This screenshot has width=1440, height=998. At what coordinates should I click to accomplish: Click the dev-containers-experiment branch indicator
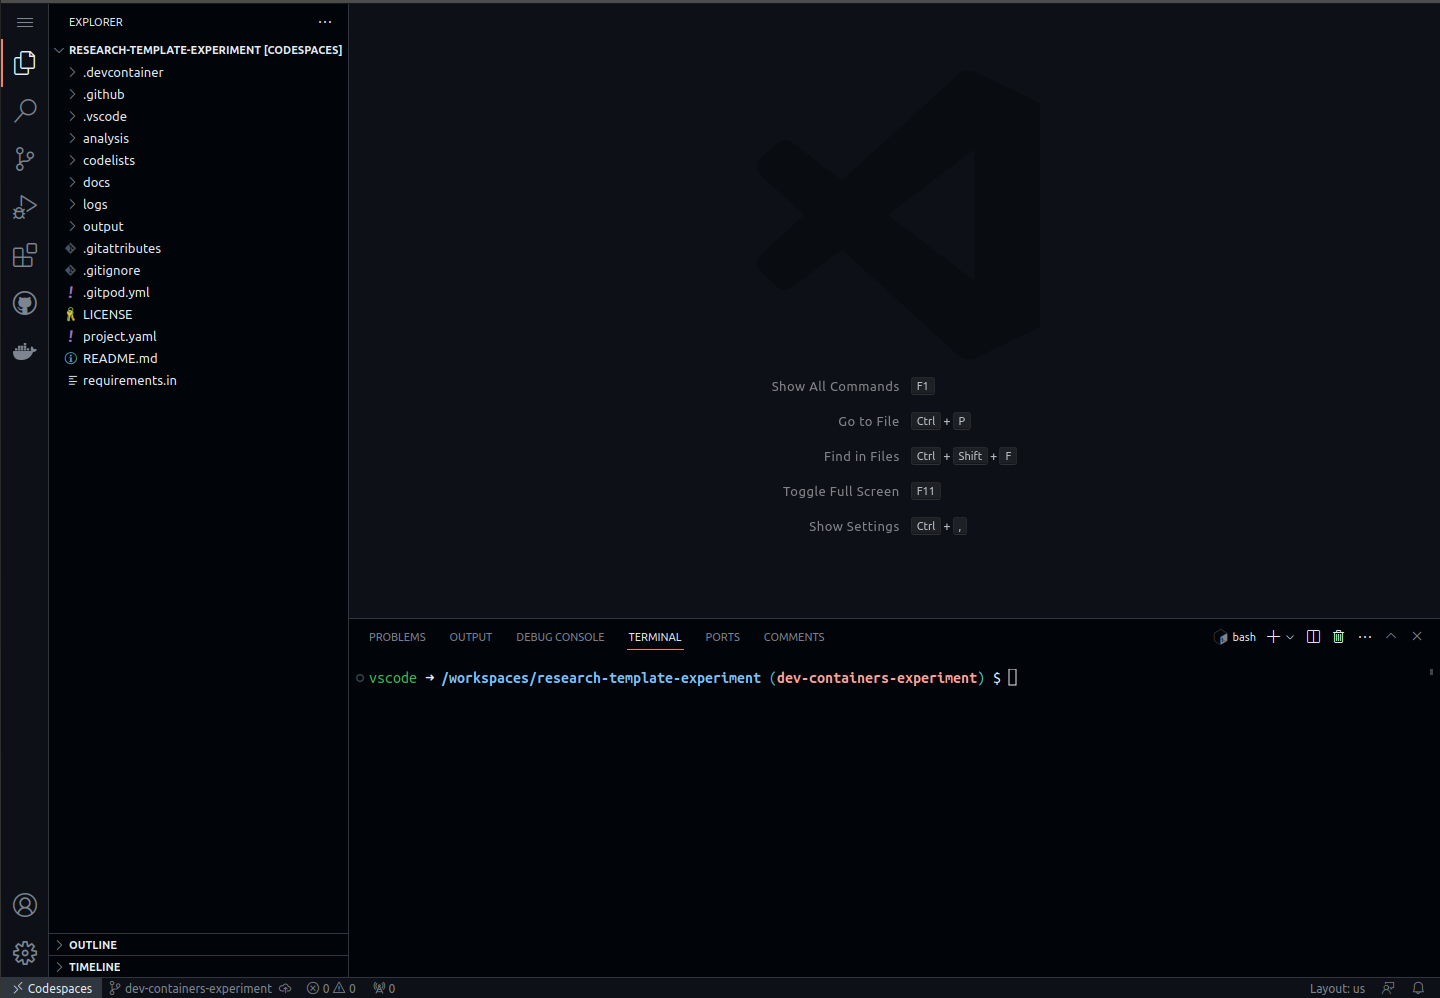[x=190, y=988]
